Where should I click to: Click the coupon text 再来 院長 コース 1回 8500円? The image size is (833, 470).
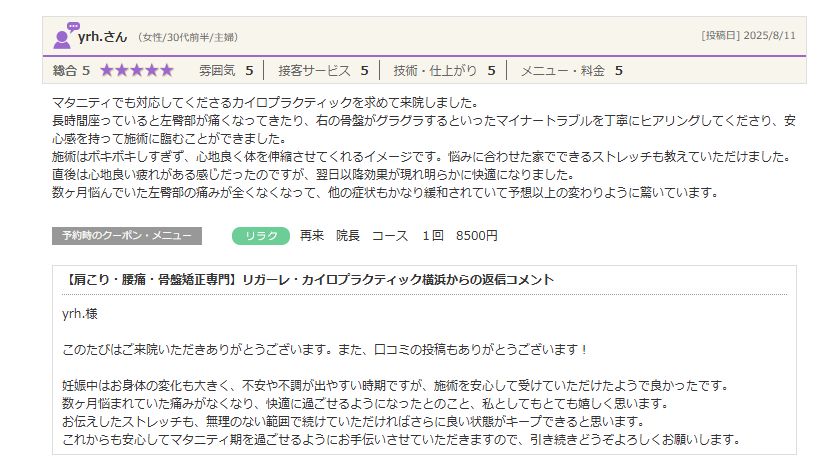click(x=398, y=236)
